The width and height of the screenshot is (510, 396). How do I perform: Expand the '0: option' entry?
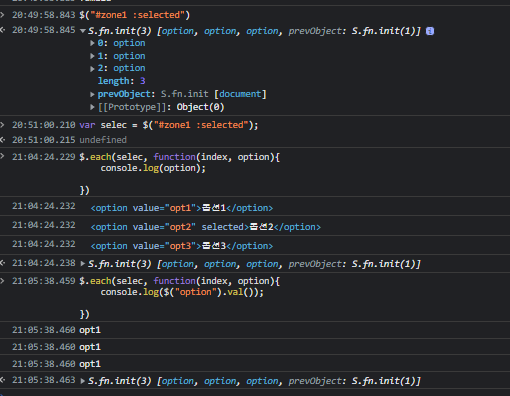click(92, 43)
